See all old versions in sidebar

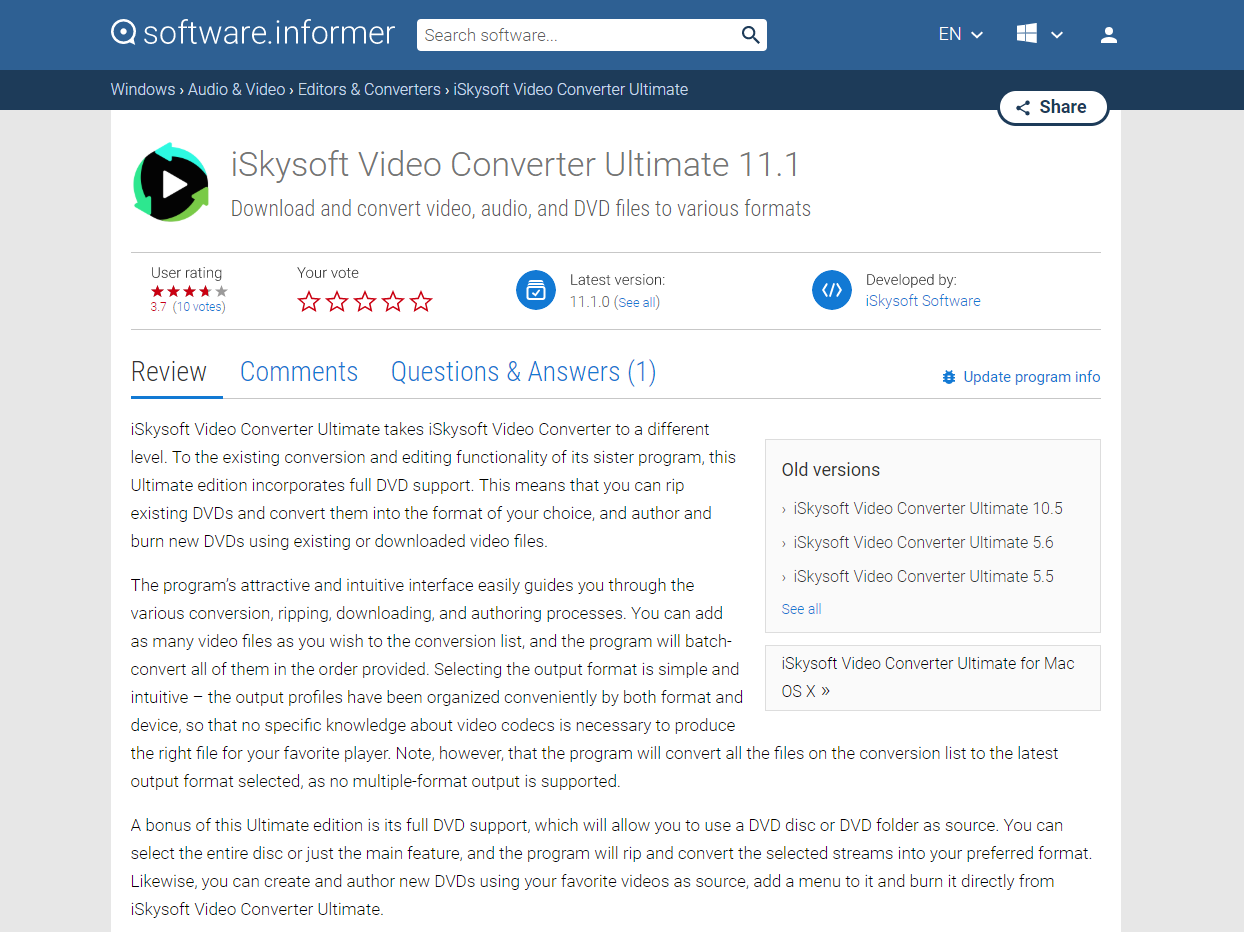click(x=801, y=609)
